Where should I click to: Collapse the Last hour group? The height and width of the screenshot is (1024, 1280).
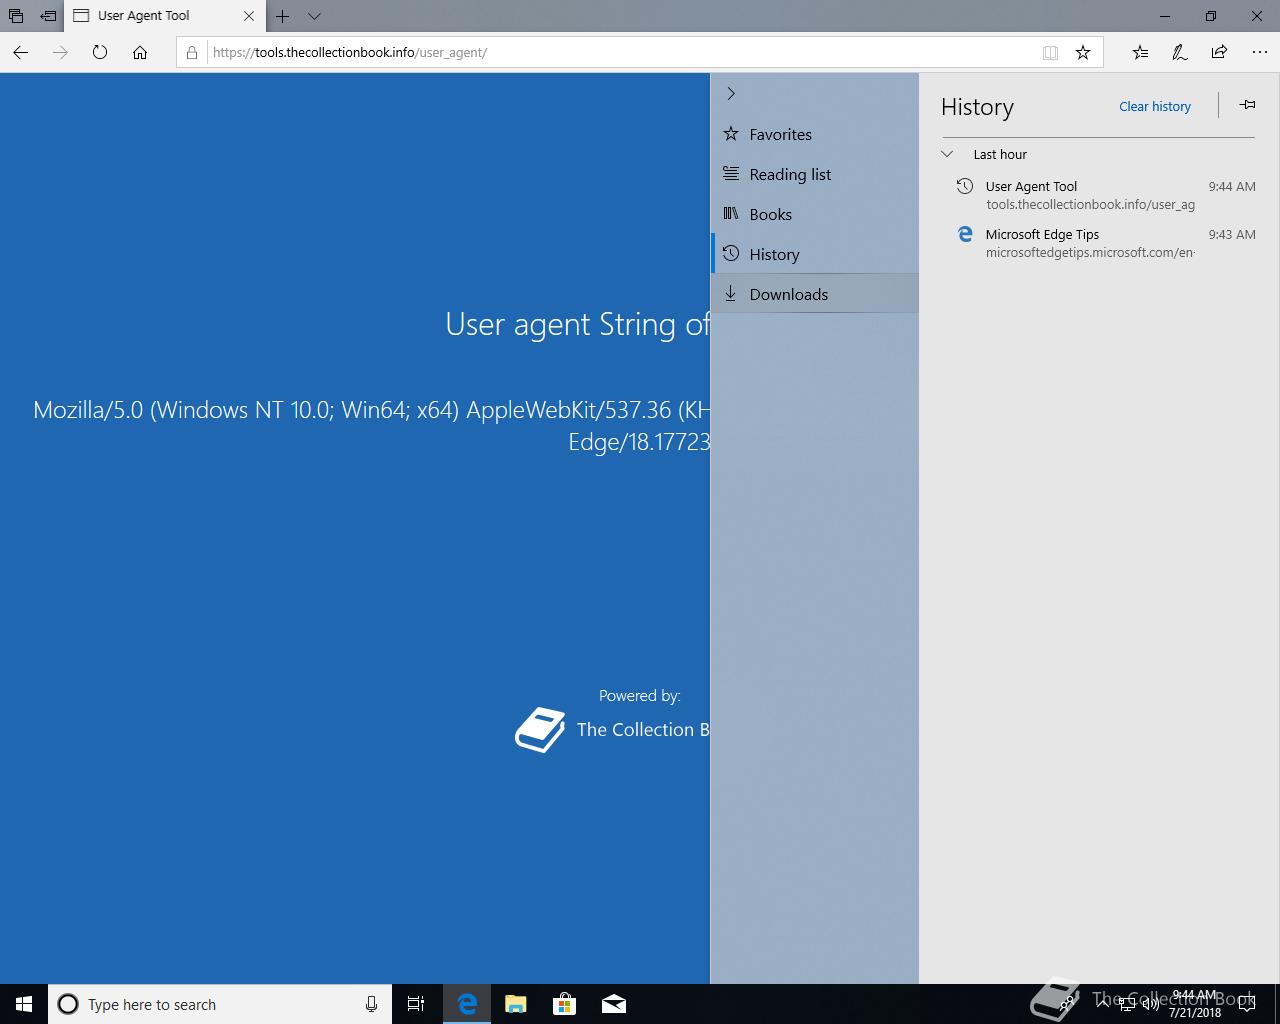(947, 154)
